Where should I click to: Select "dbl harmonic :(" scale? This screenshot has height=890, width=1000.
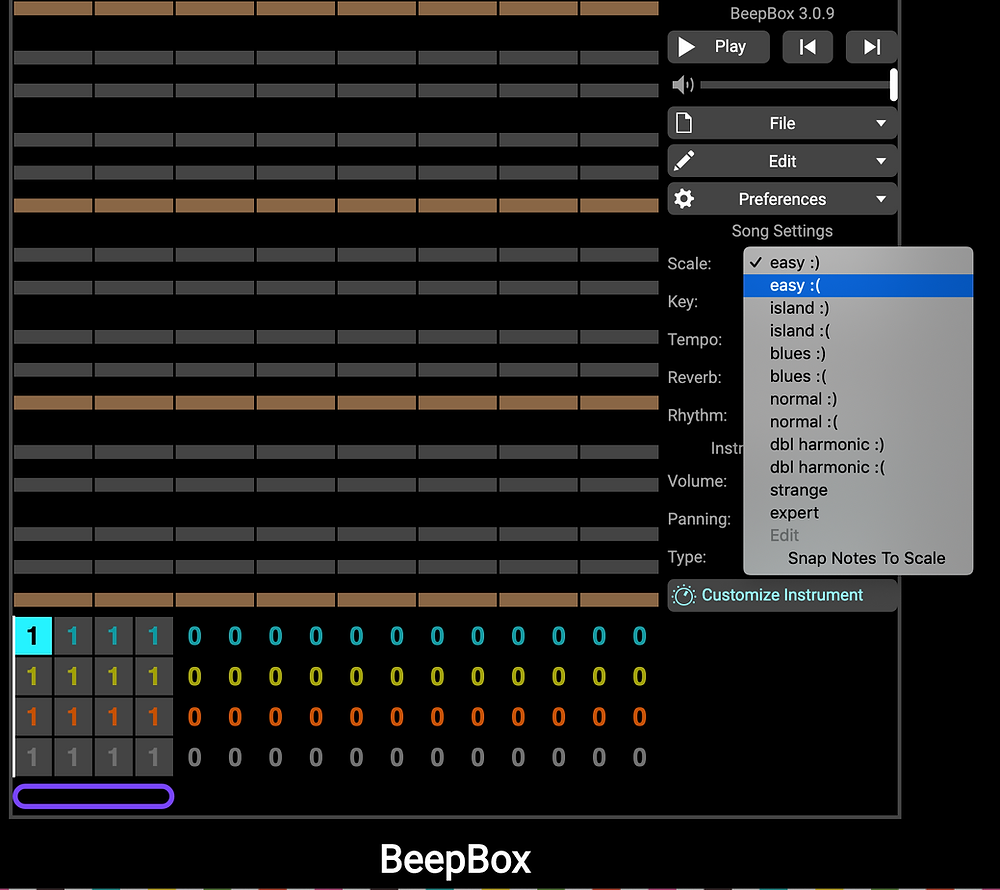[x=858, y=467]
